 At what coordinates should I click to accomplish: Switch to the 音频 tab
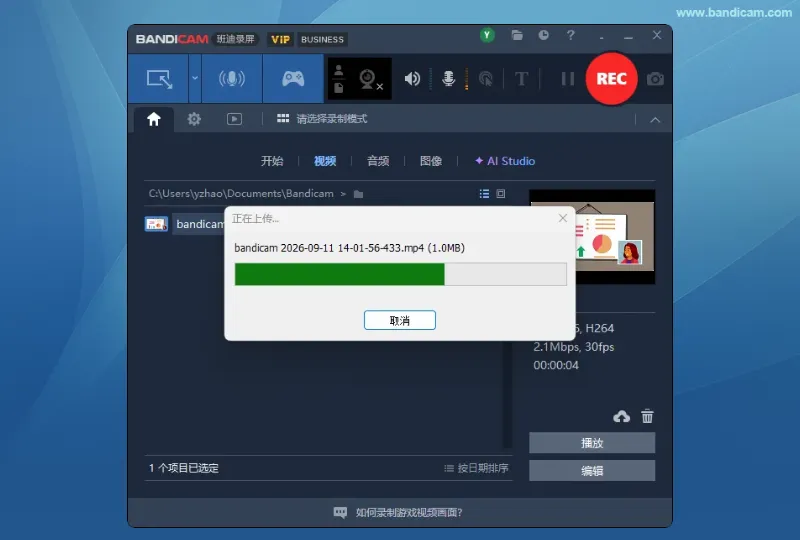pos(378,161)
